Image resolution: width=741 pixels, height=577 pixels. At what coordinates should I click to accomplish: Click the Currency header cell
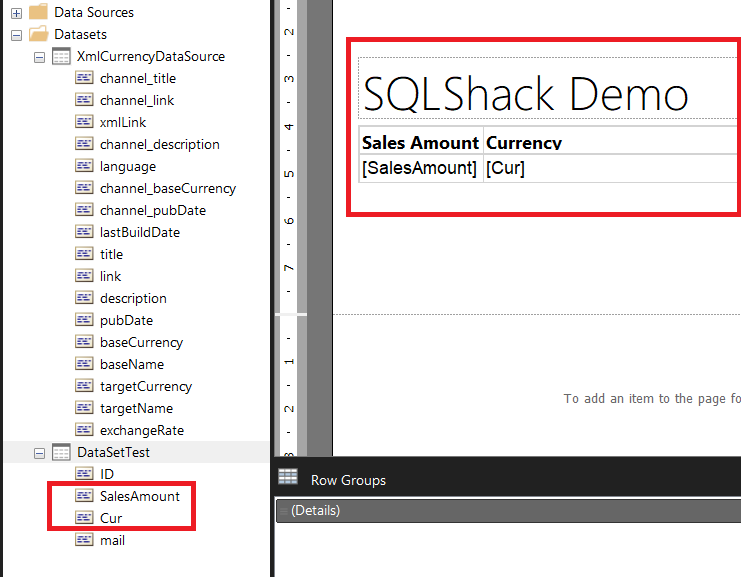tap(612, 140)
